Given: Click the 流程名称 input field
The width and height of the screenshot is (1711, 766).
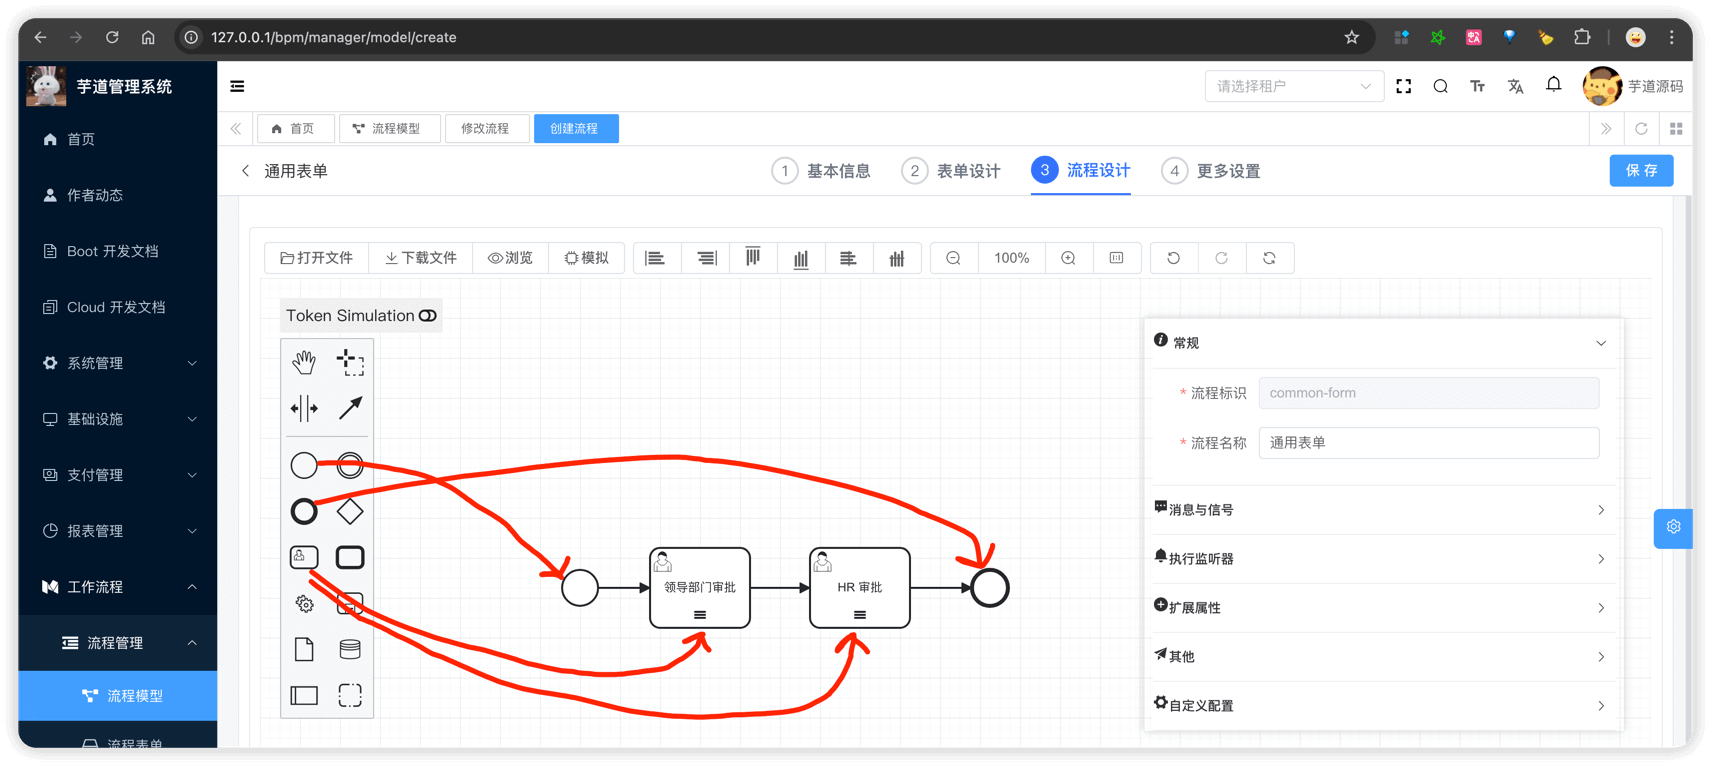Looking at the screenshot, I should click(1428, 443).
